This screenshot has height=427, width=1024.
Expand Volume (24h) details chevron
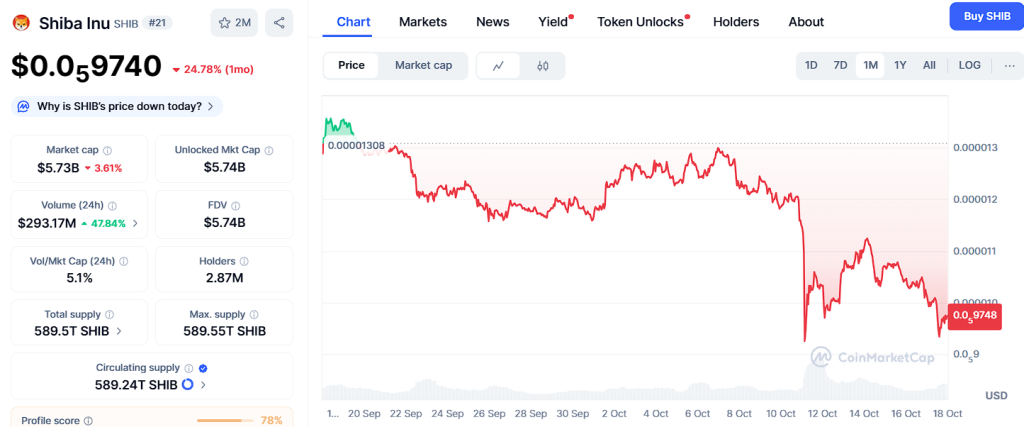pyautogui.click(x=136, y=223)
